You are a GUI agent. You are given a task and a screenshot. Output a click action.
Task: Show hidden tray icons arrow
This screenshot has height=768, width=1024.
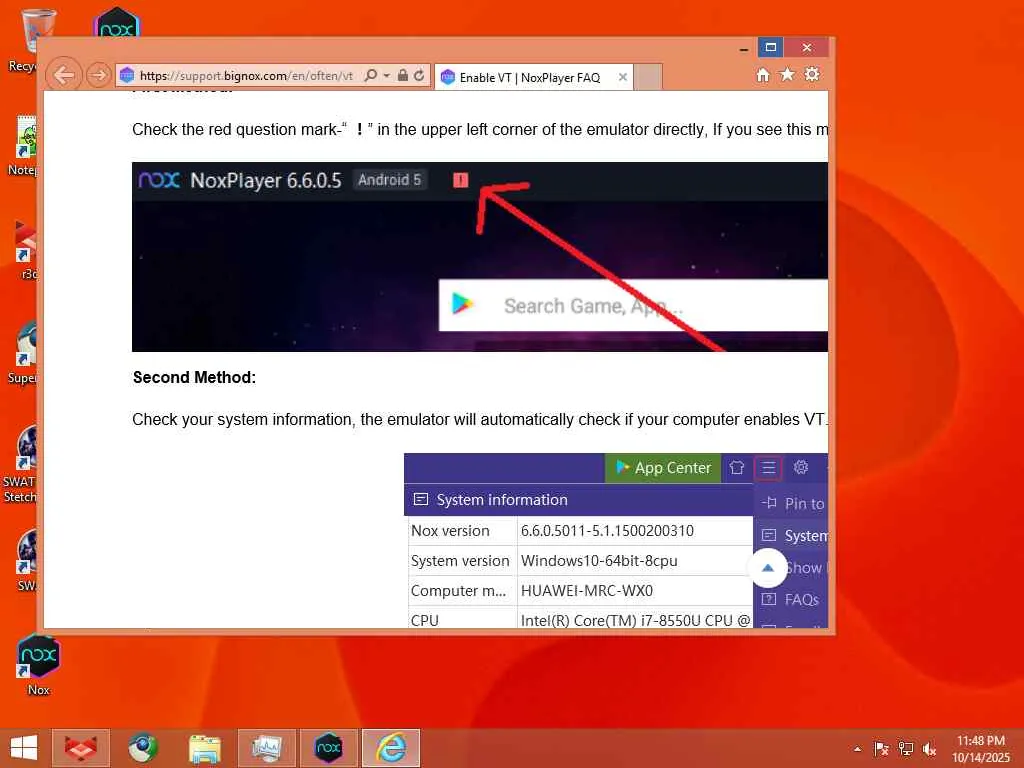(857, 749)
